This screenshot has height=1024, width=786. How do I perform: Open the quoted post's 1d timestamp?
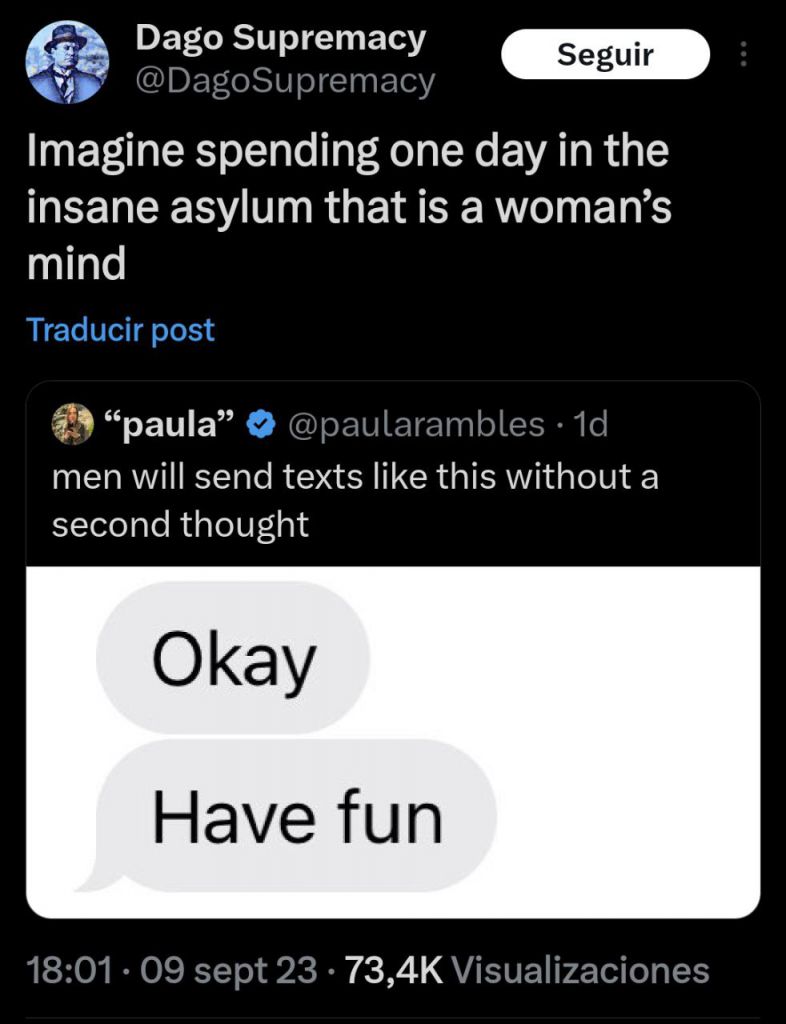tap(589, 424)
